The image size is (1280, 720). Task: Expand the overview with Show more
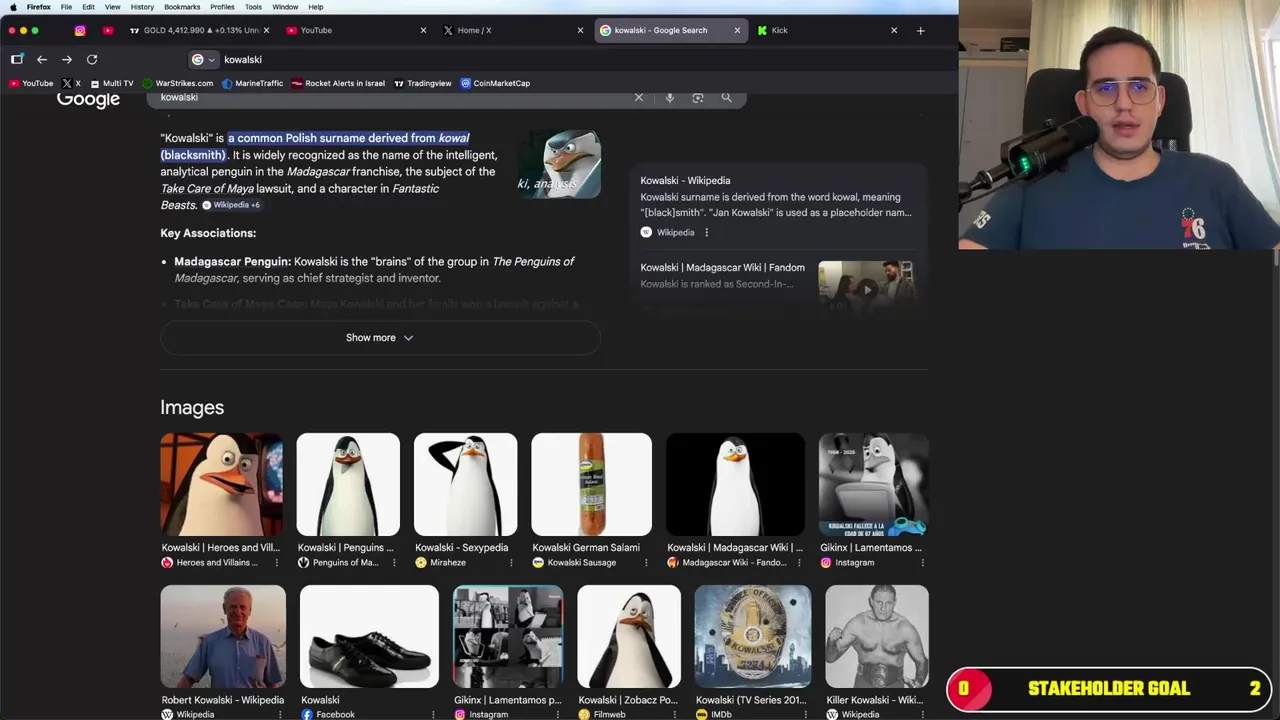coord(380,338)
